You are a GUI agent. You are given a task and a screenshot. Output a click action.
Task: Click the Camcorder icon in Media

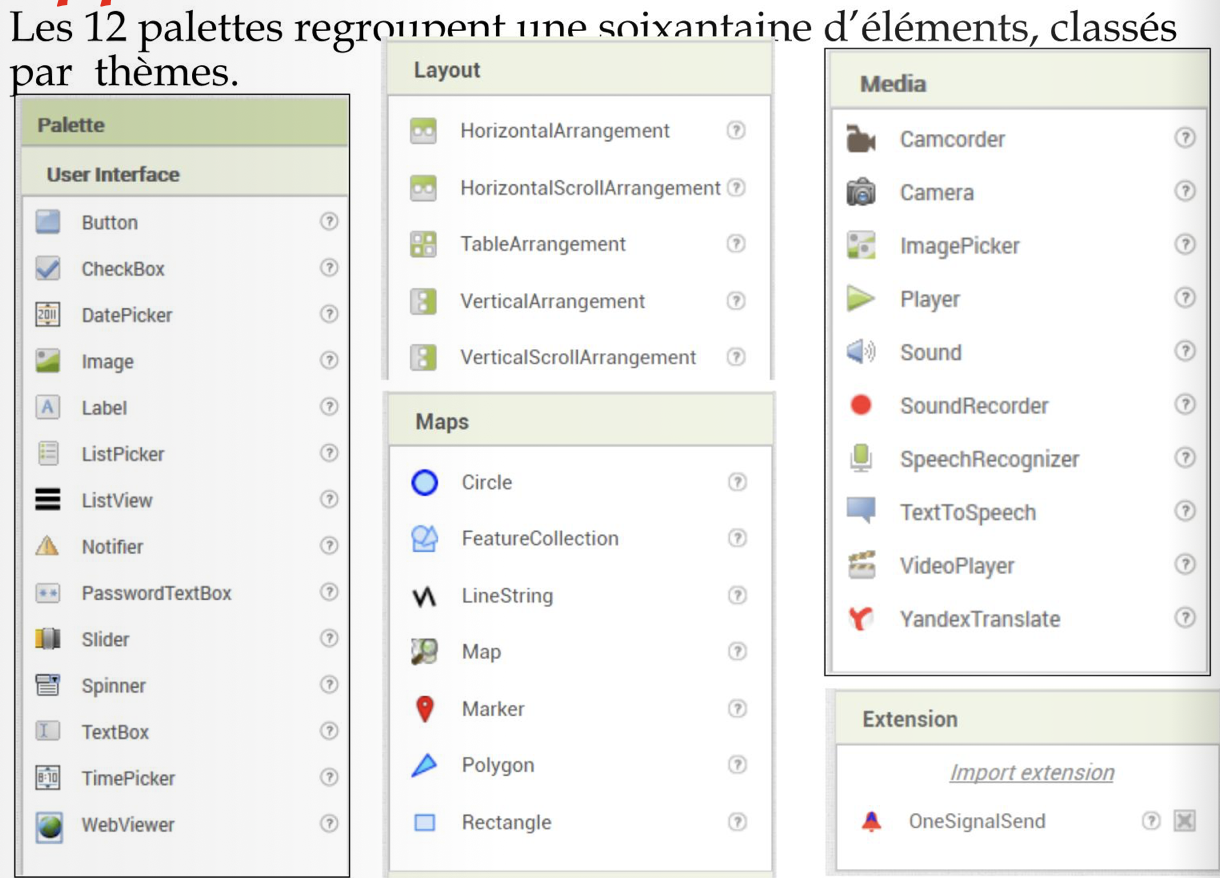click(x=860, y=139)
